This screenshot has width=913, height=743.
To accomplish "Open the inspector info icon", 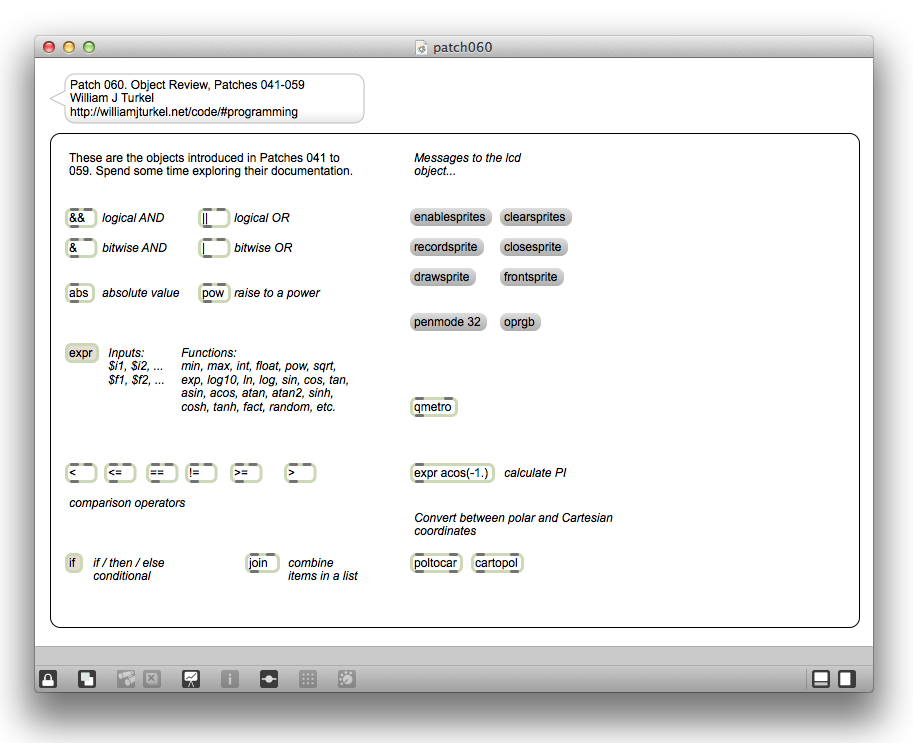I will pos(230,679).
